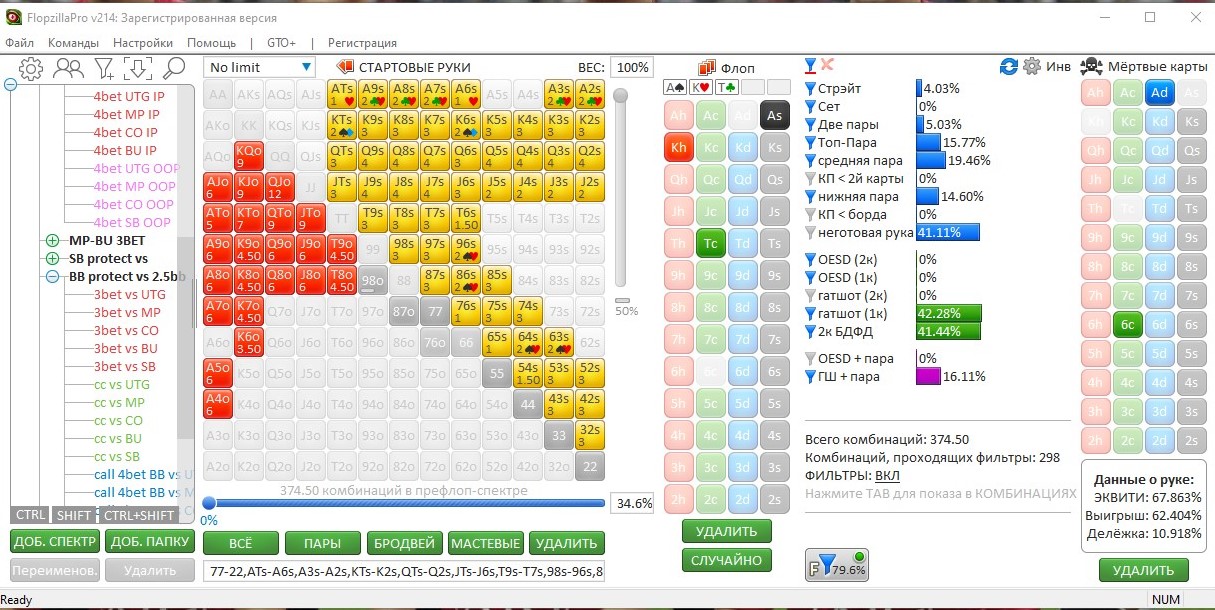Viewport: 1215px width, 610px height.
Task: Click the stacked cards icon beside Флоп
Action: click(706, 67)
